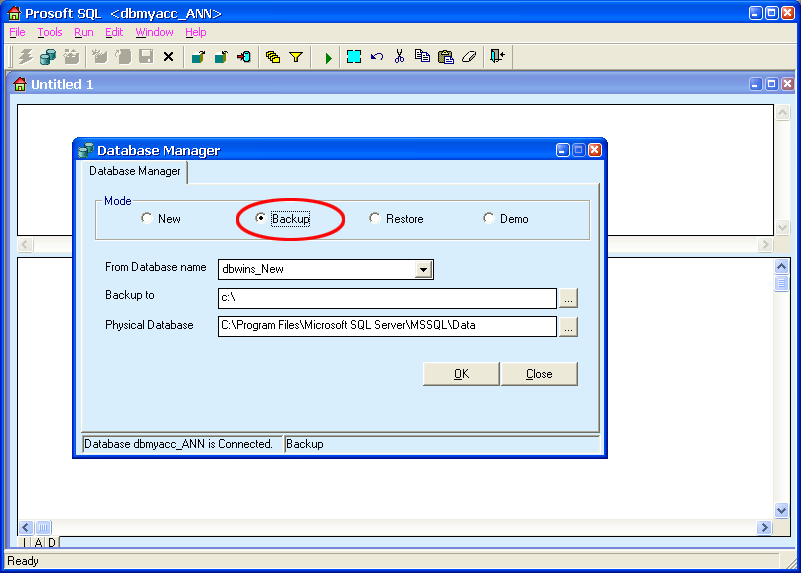Open the Window menu
Image resolution: width=801 pixels, height=573 pixels.
point(154,32)
